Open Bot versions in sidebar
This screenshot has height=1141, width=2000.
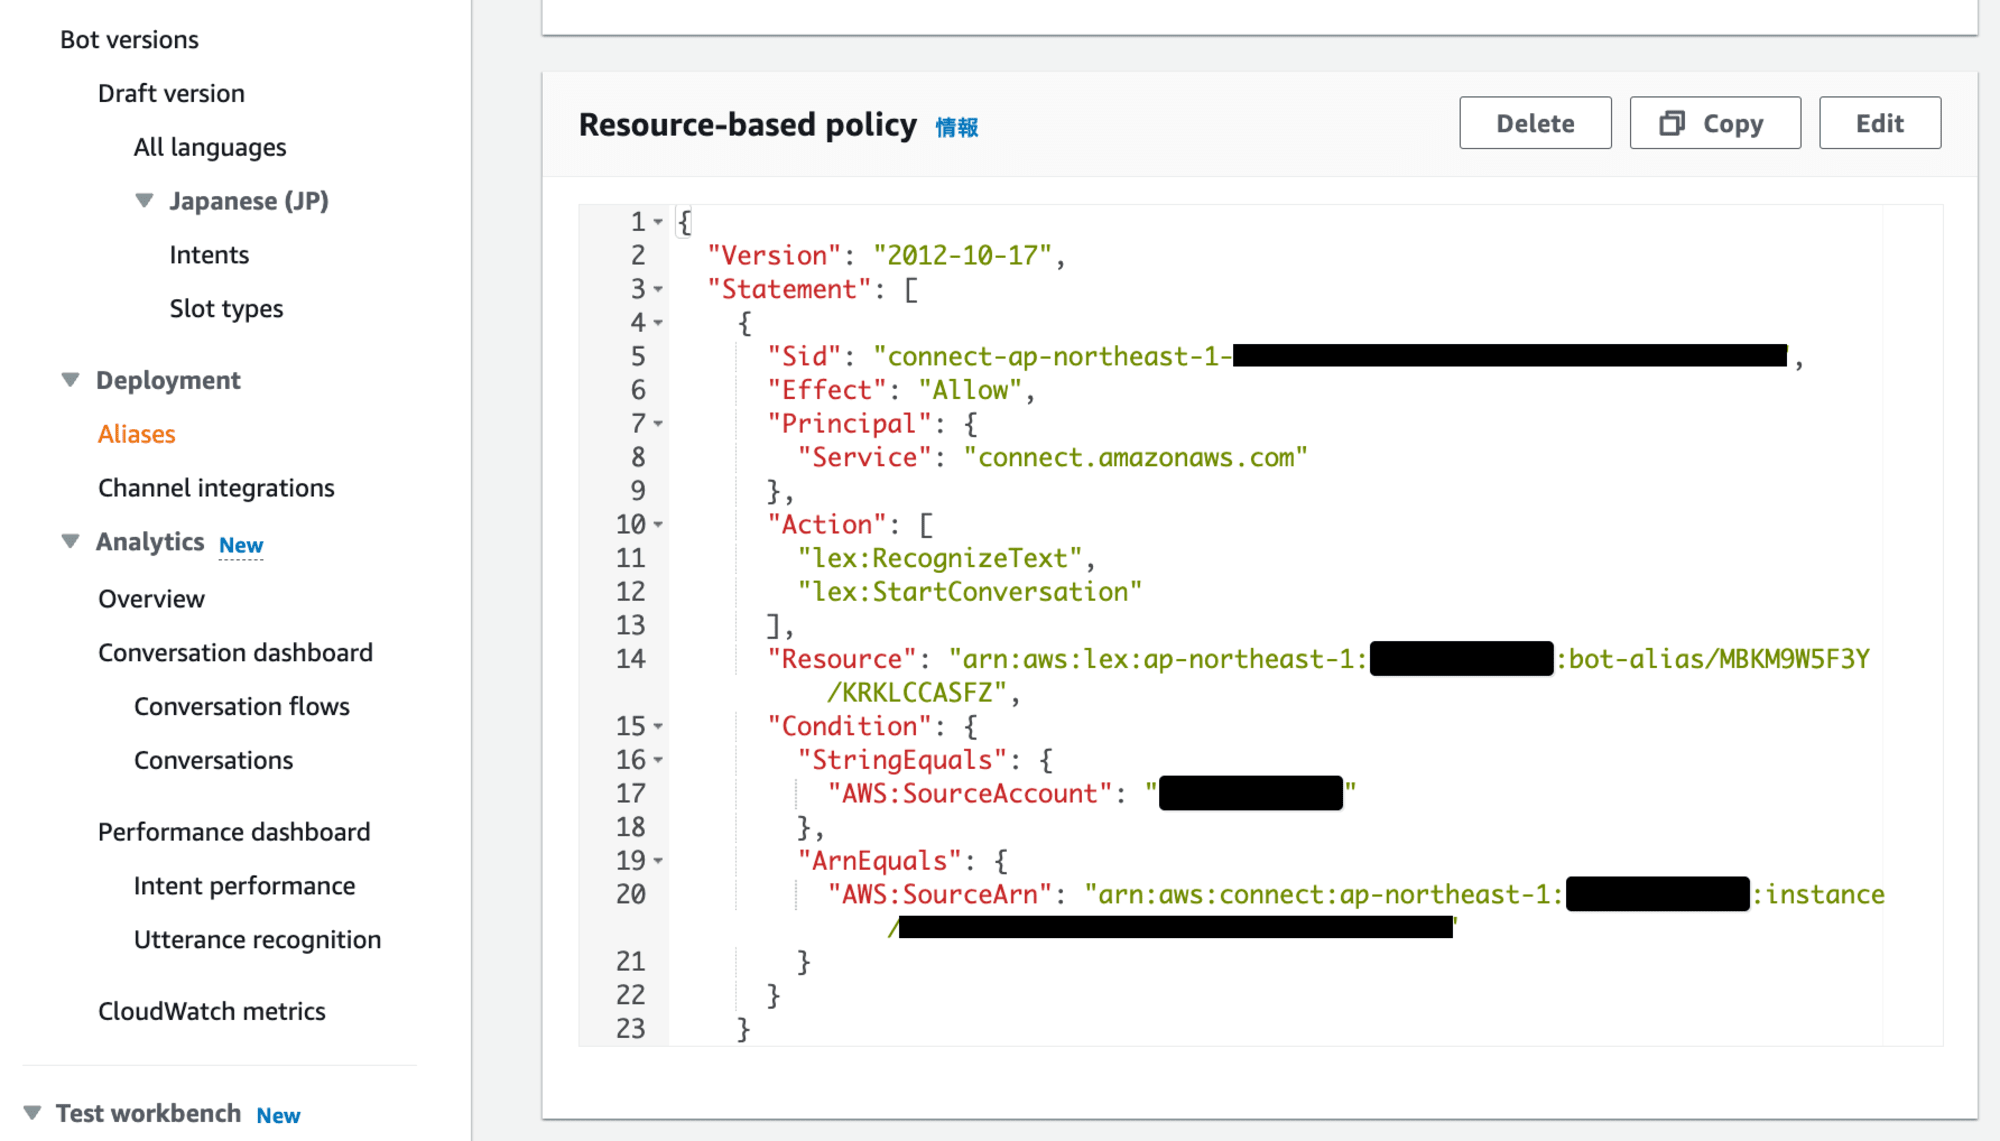(129, 39)
